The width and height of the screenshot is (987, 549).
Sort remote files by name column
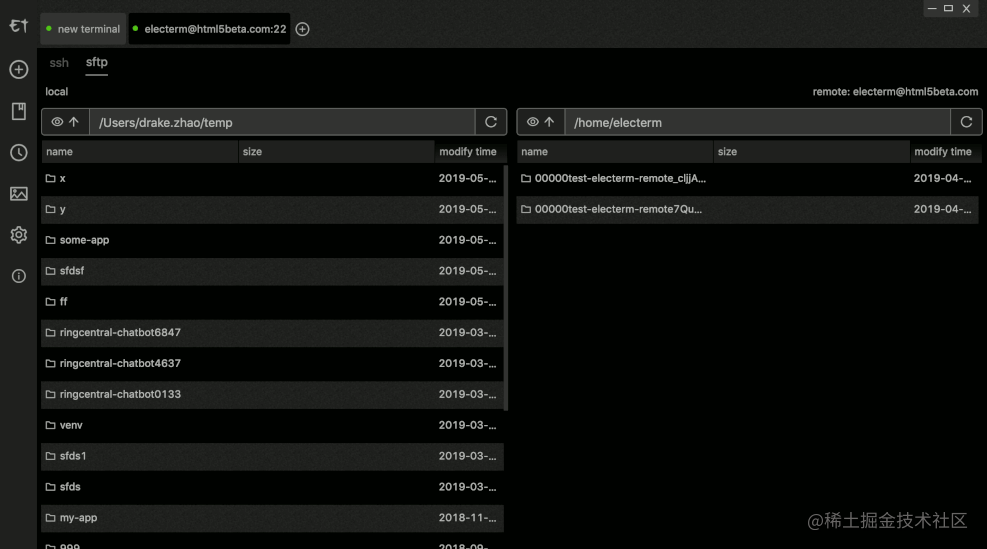615,152
